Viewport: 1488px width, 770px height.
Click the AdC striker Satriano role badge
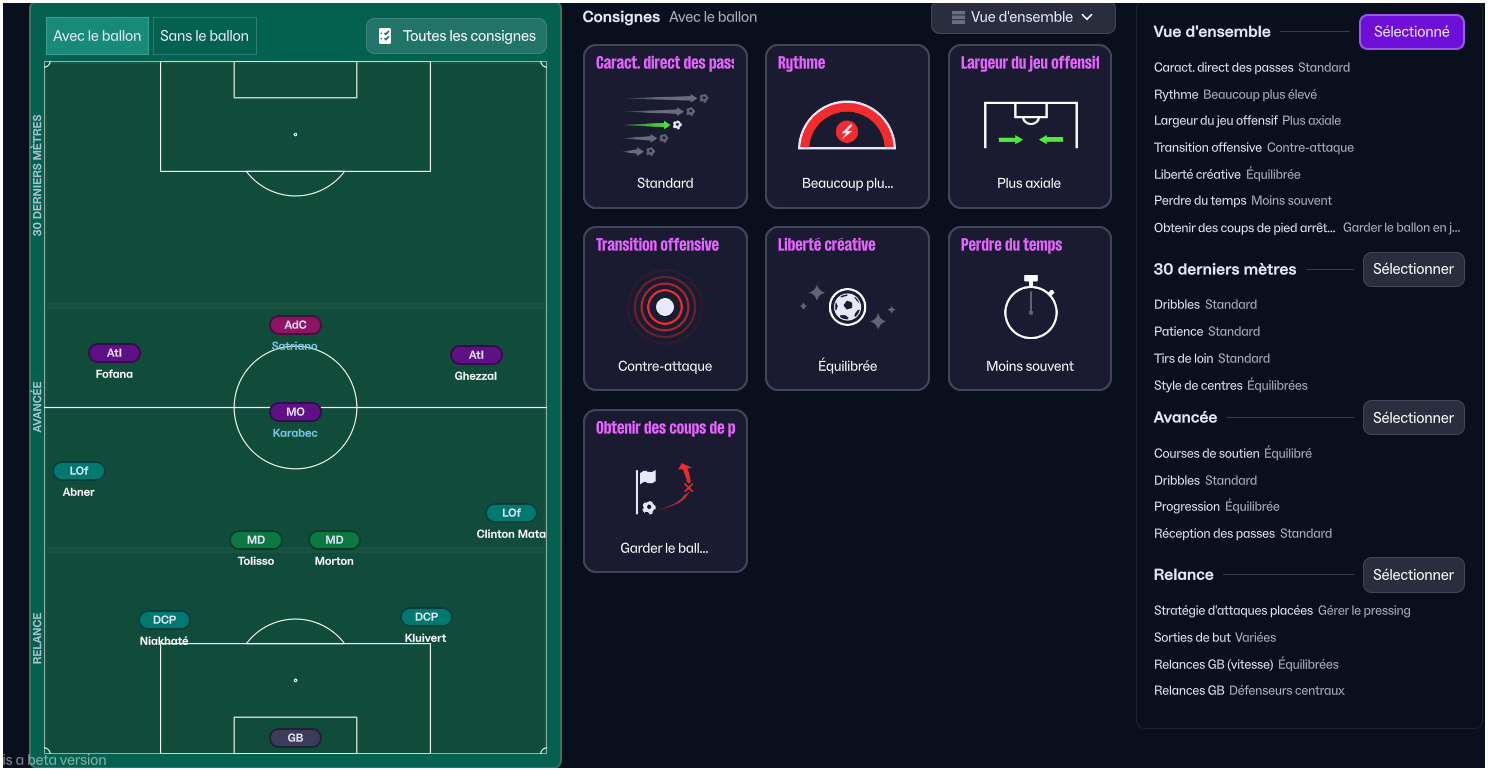point(295,325)
